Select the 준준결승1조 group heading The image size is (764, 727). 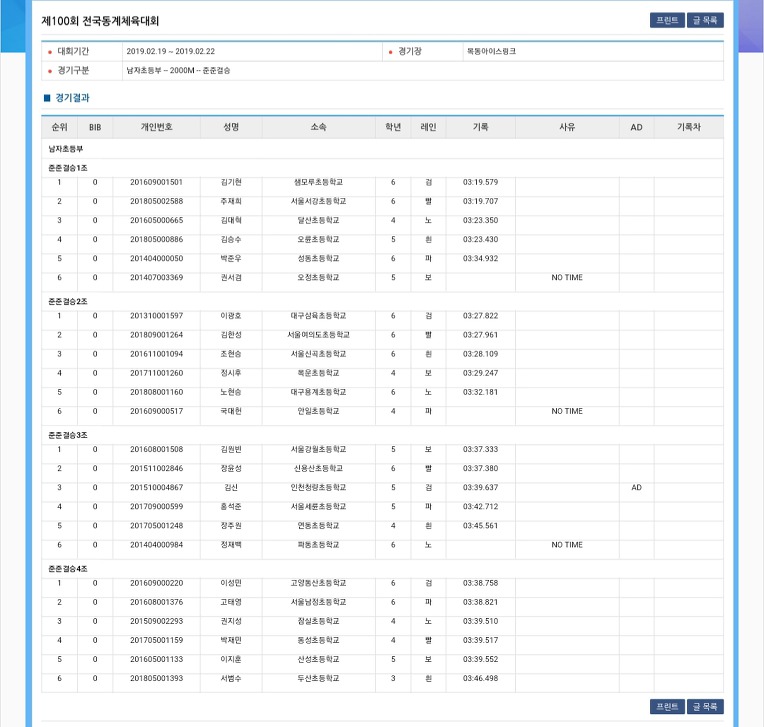point(68,167)
